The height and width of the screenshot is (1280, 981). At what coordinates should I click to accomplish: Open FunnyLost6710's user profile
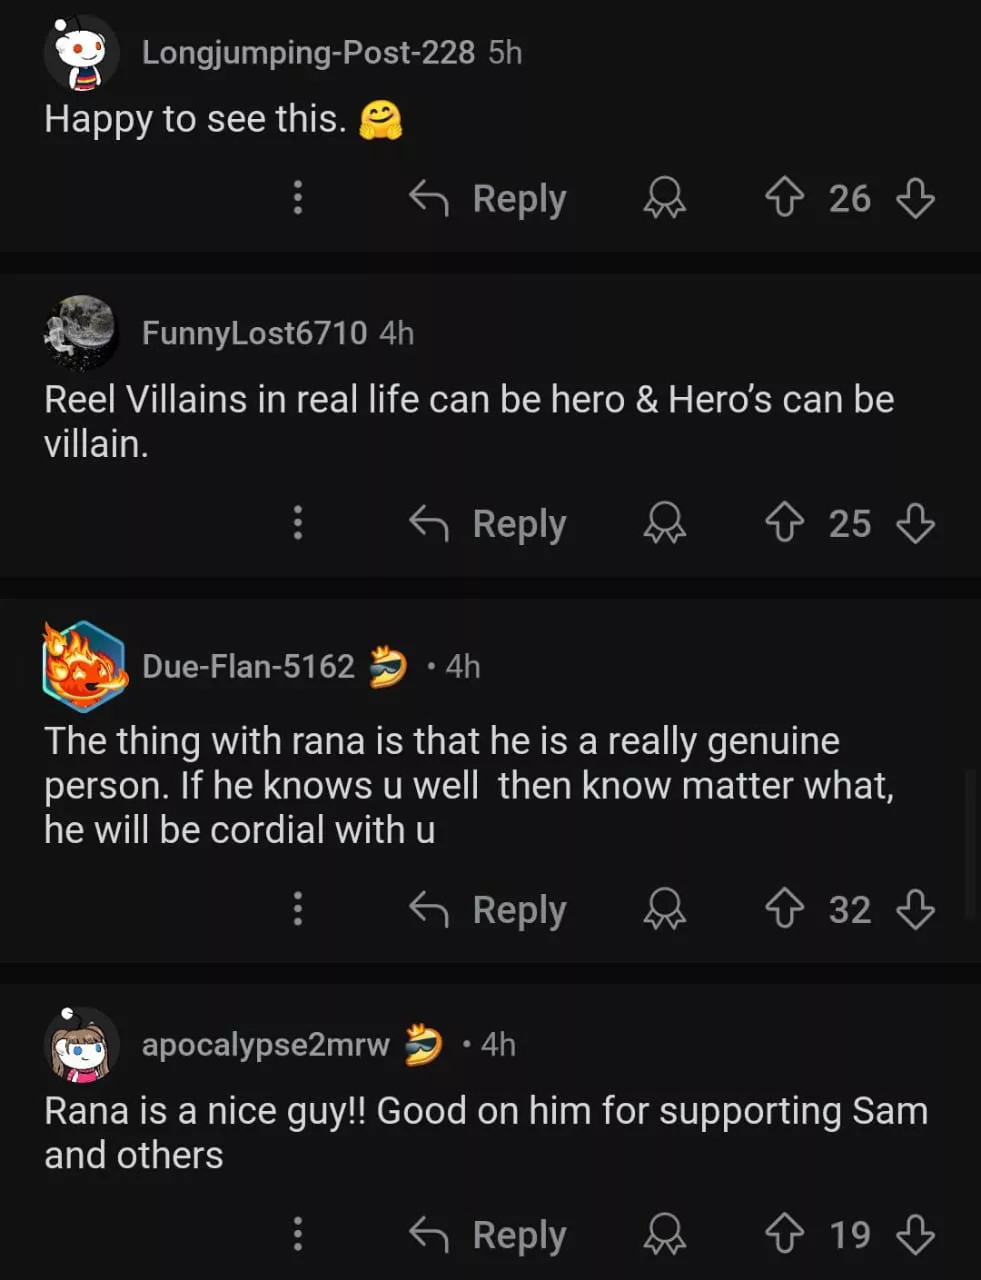click(254, 333)
